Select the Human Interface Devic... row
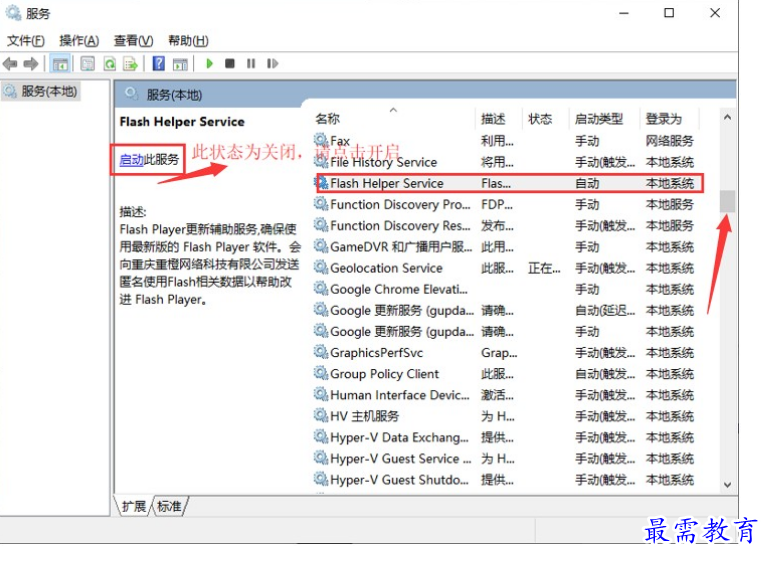 click(506, 395)
